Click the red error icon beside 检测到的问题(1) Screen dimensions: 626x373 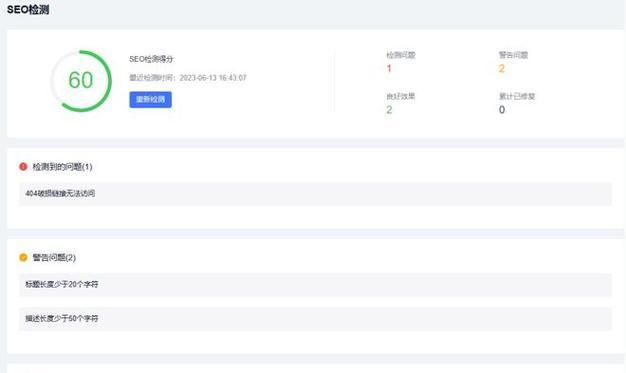(x=23, y=167)
